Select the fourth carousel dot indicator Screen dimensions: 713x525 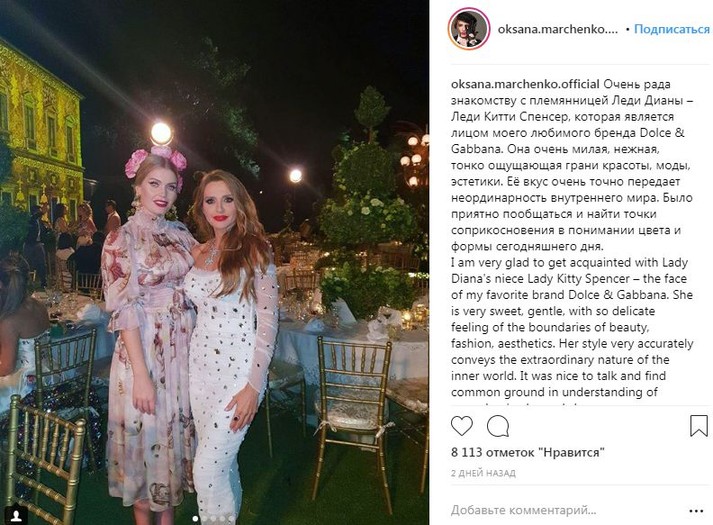pos(222,518)
